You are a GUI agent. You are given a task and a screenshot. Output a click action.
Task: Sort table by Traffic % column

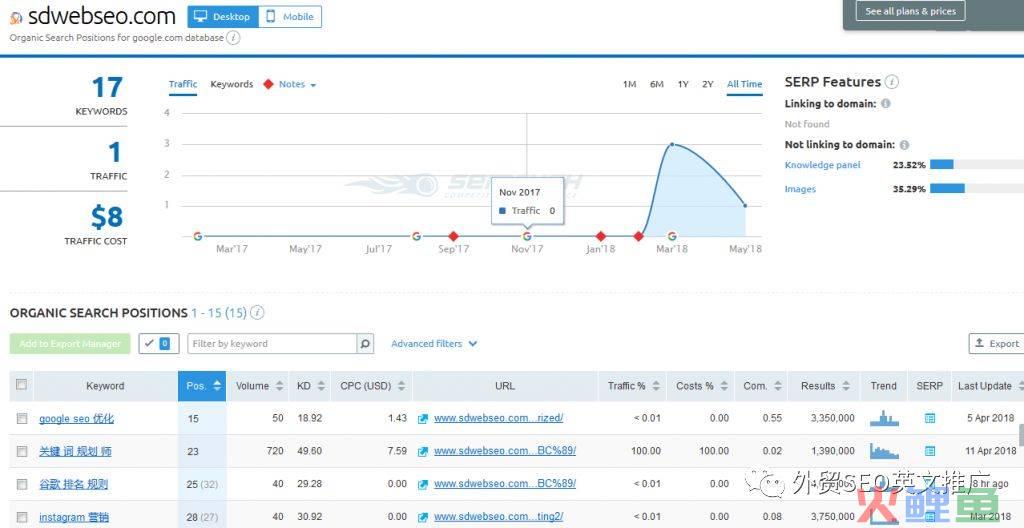point(633,386)
